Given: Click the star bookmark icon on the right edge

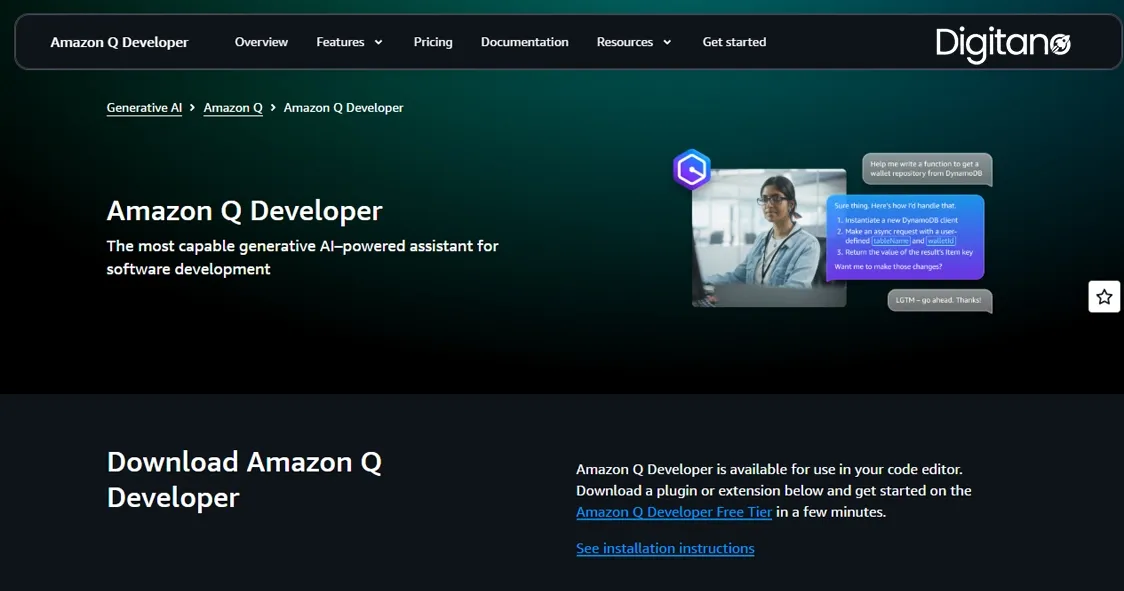Looking at the screenshot, I should 1104,296.
